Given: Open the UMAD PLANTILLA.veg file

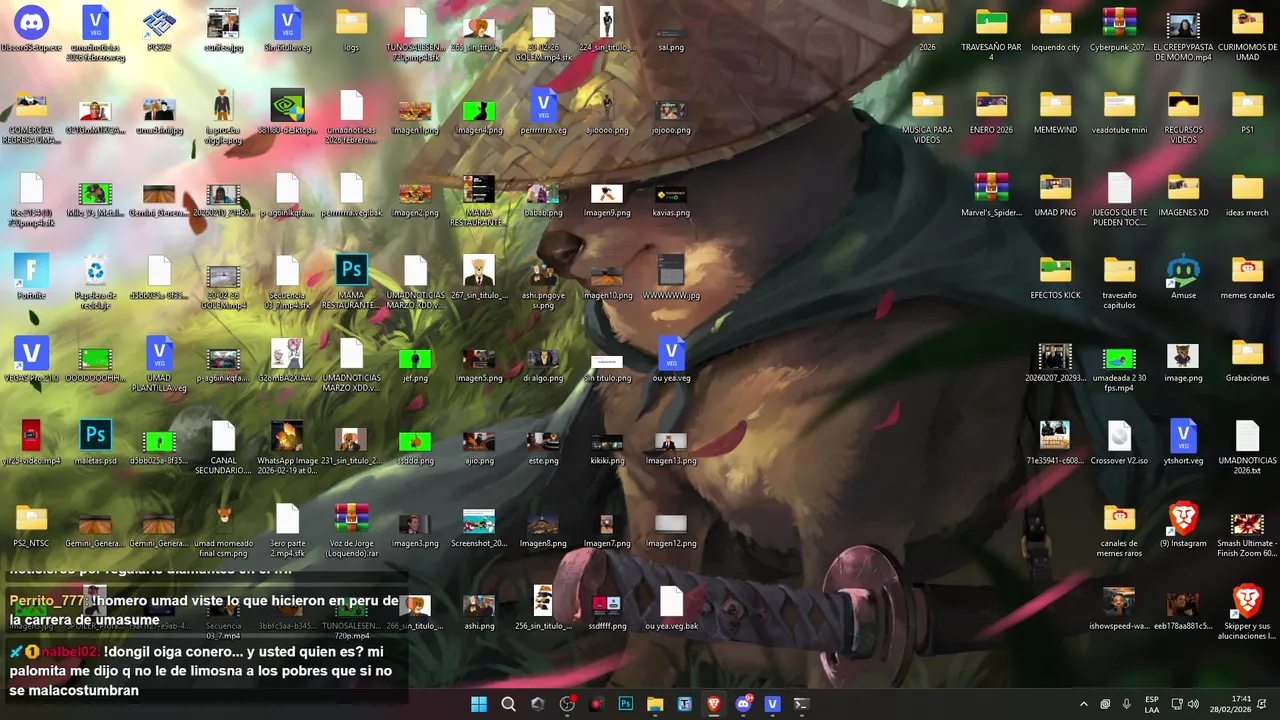Looking at the screenshot, I should [x=159, y=365].
